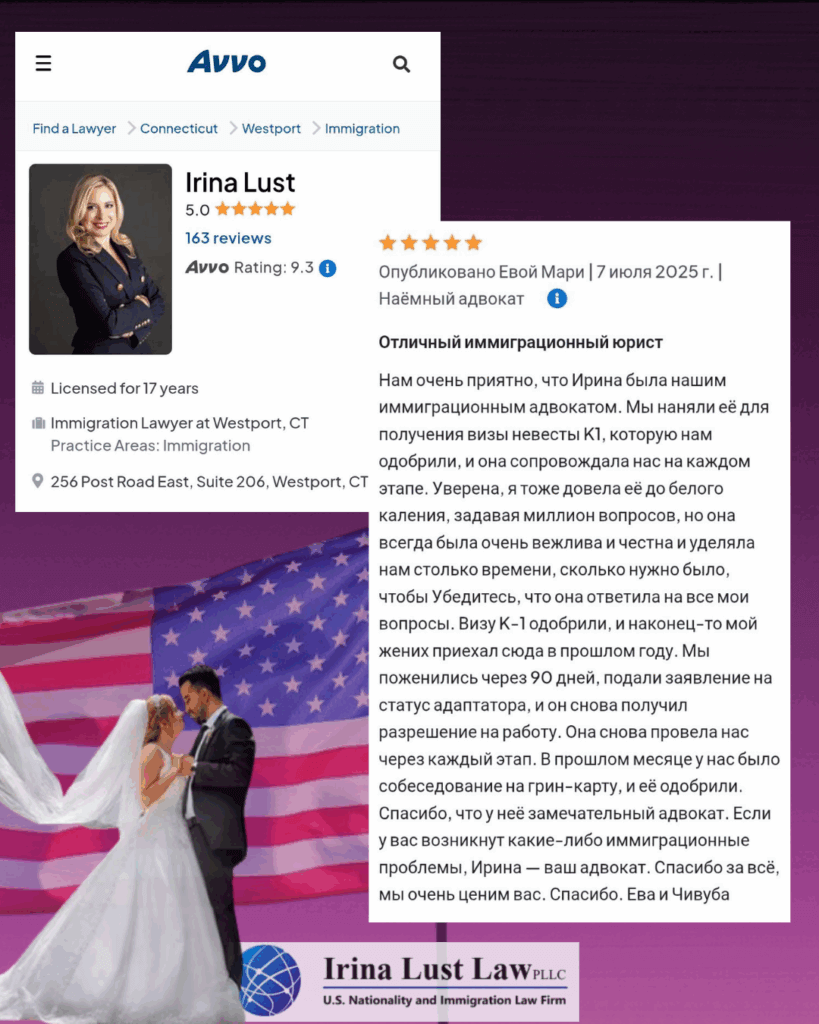The height and width of the screenshot is (1024, 819).
Task: Open the Find a Lawyer breadcrumb
Action: (74, 129)
